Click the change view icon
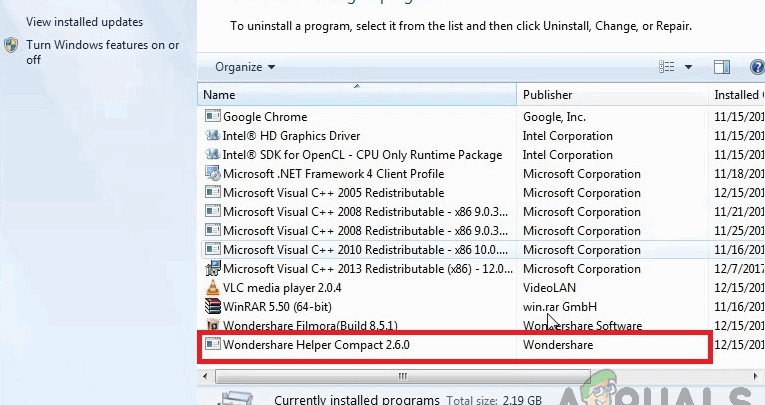 tap(667, 67)
